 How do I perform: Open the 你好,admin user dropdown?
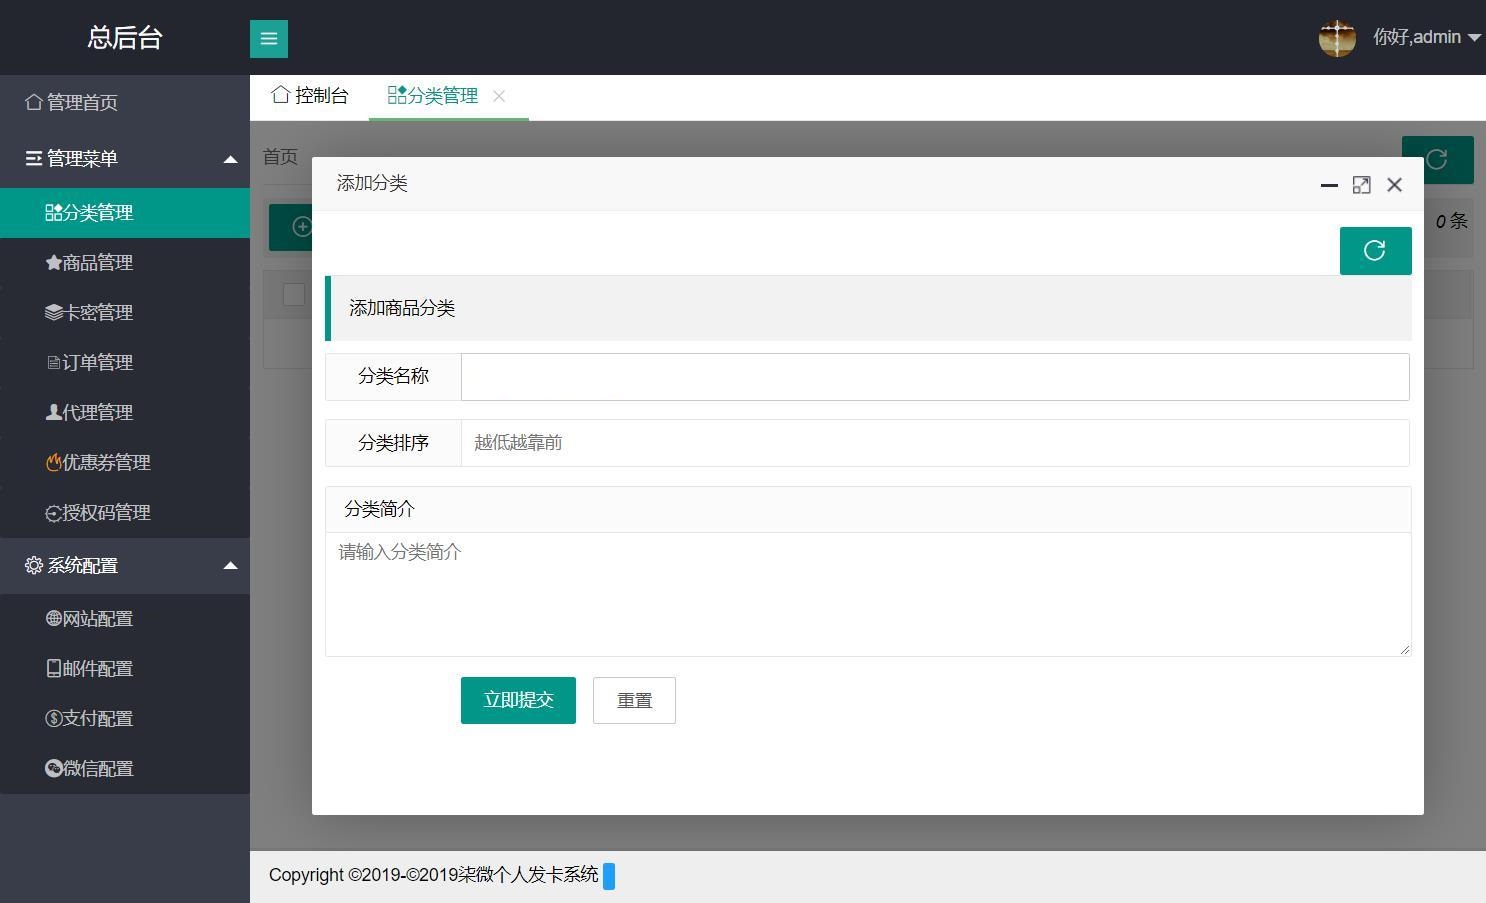click(1426, 38)
